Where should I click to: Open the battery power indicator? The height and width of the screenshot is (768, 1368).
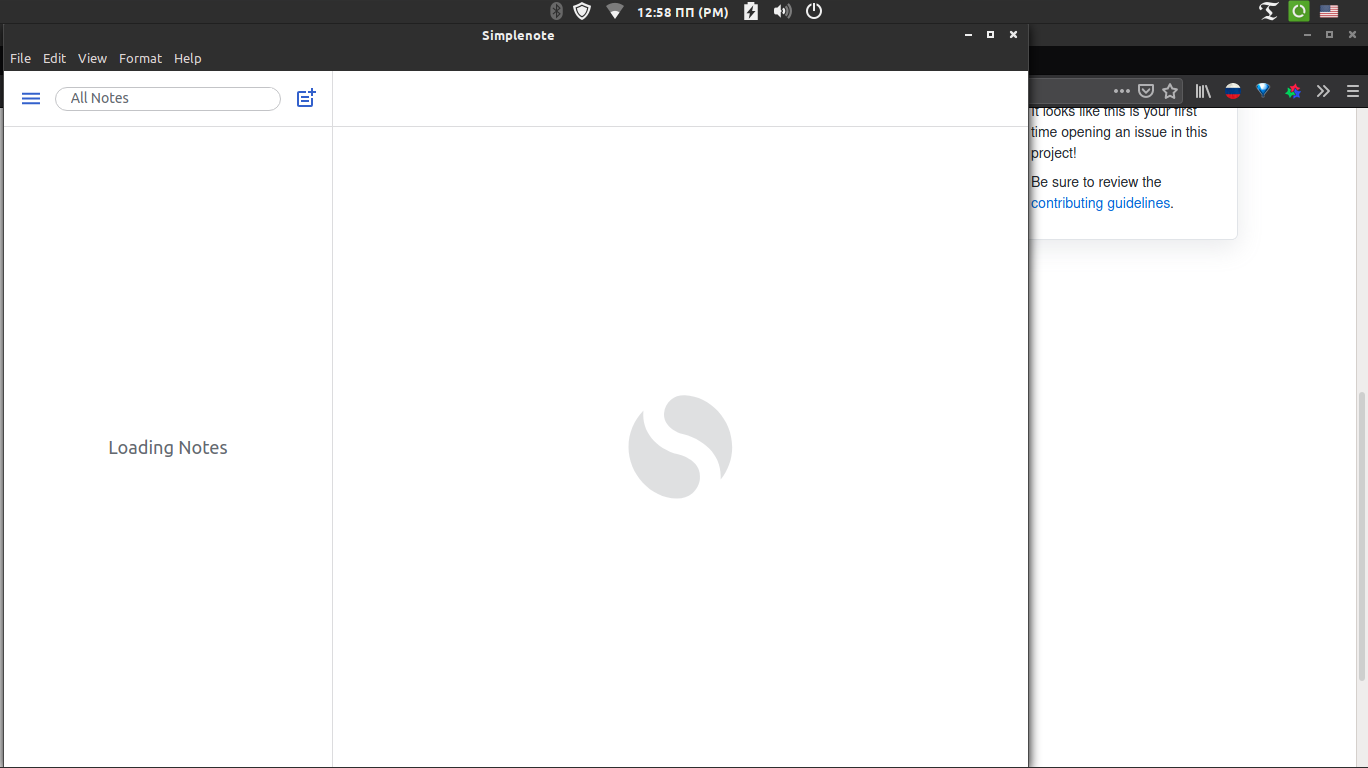coord(751,11)
